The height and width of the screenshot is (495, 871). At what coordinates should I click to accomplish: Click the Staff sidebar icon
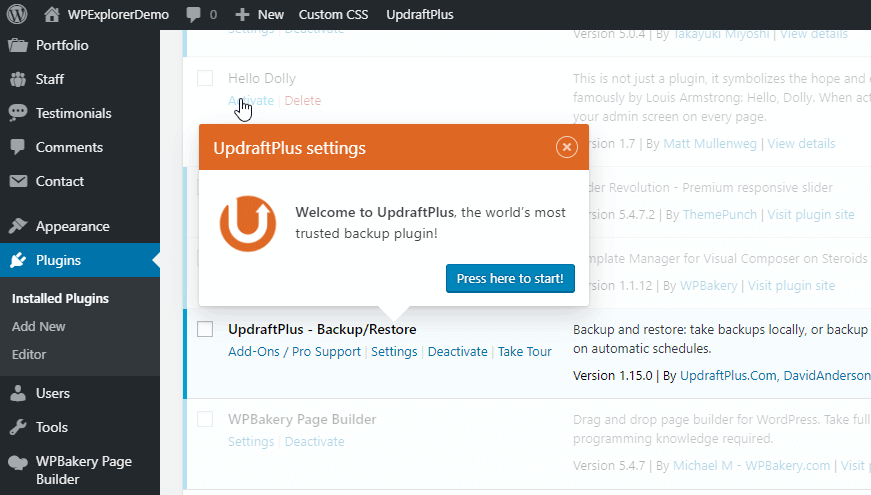click(x=18, y=79)
